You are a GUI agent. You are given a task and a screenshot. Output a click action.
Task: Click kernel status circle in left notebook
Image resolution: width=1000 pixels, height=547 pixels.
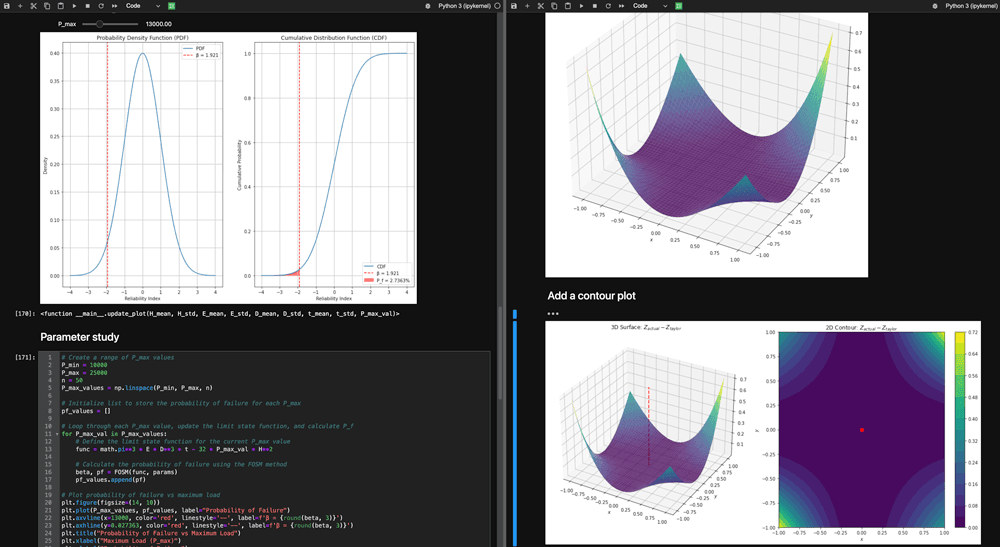click(497, 6)
